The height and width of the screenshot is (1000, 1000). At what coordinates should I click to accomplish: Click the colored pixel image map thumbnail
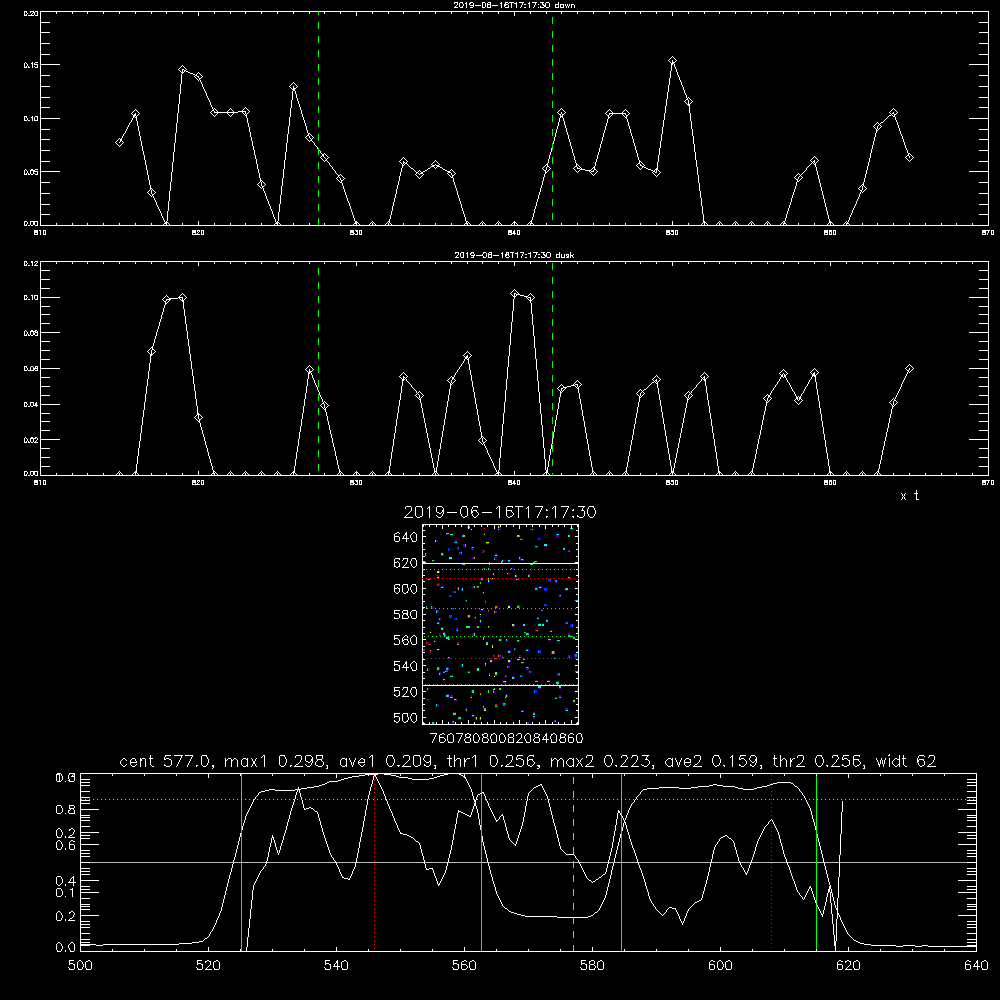tap(500, 624)
